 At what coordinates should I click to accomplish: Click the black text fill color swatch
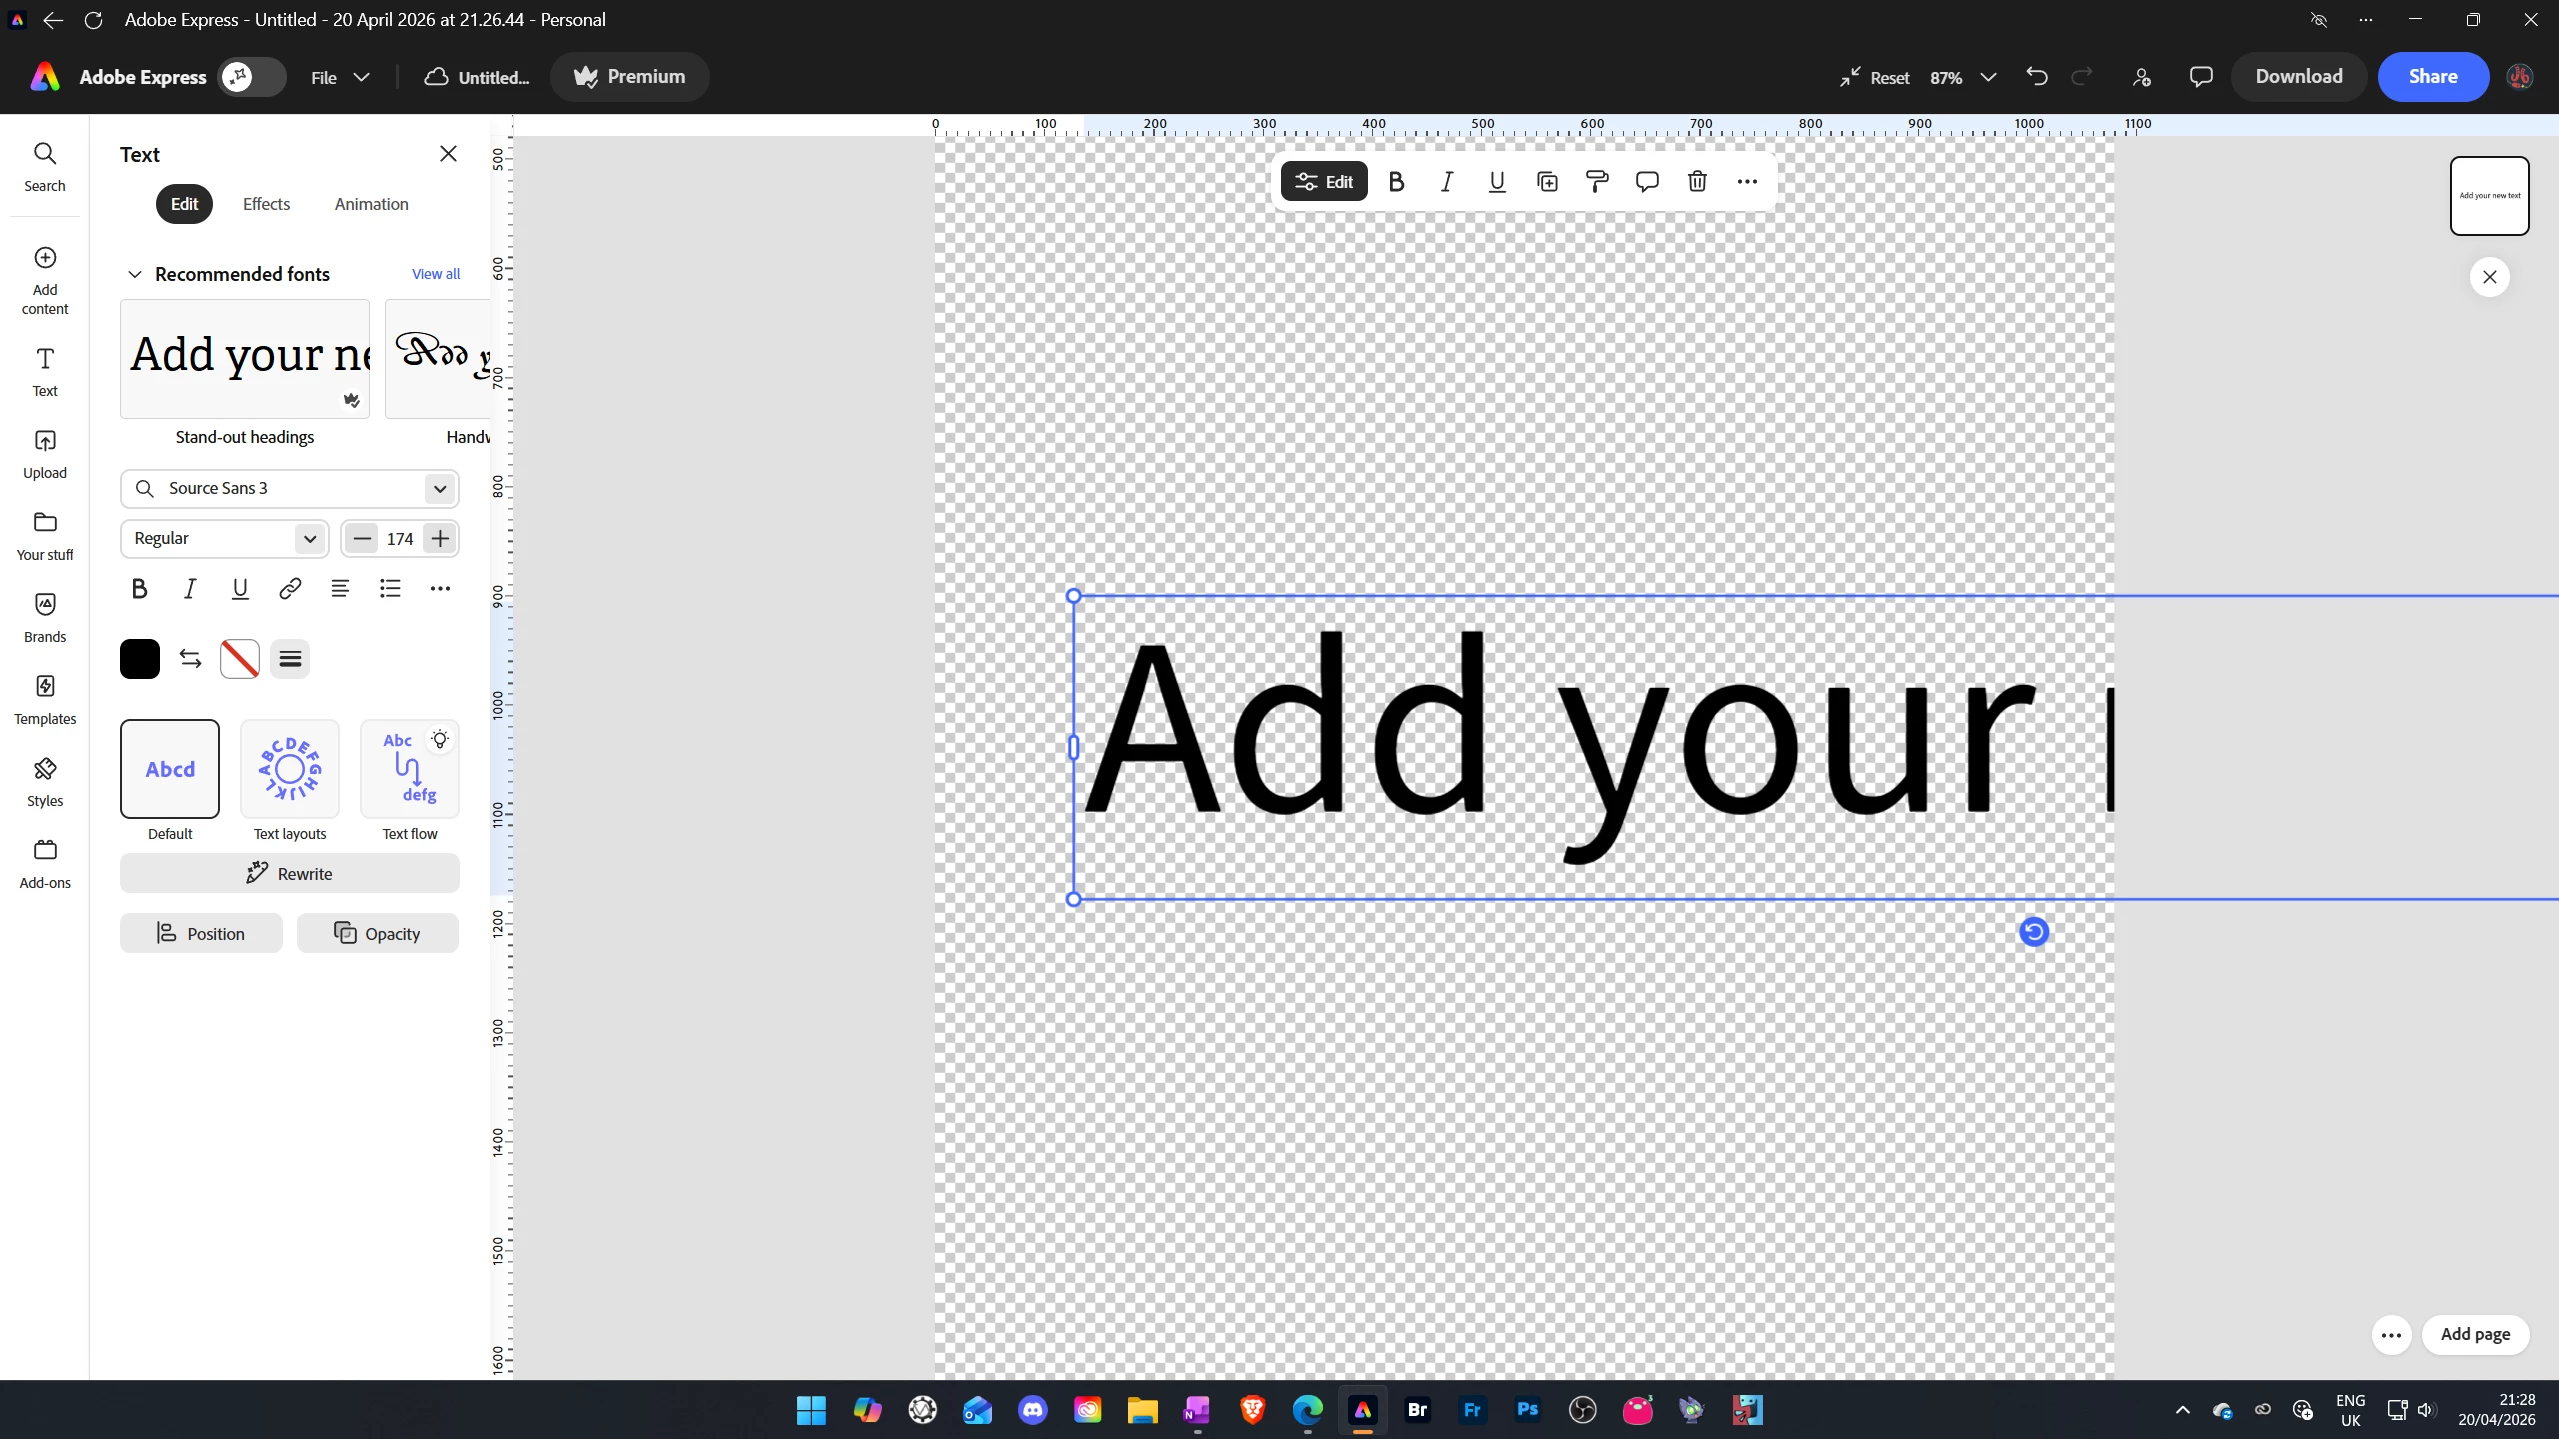point(140,658)
